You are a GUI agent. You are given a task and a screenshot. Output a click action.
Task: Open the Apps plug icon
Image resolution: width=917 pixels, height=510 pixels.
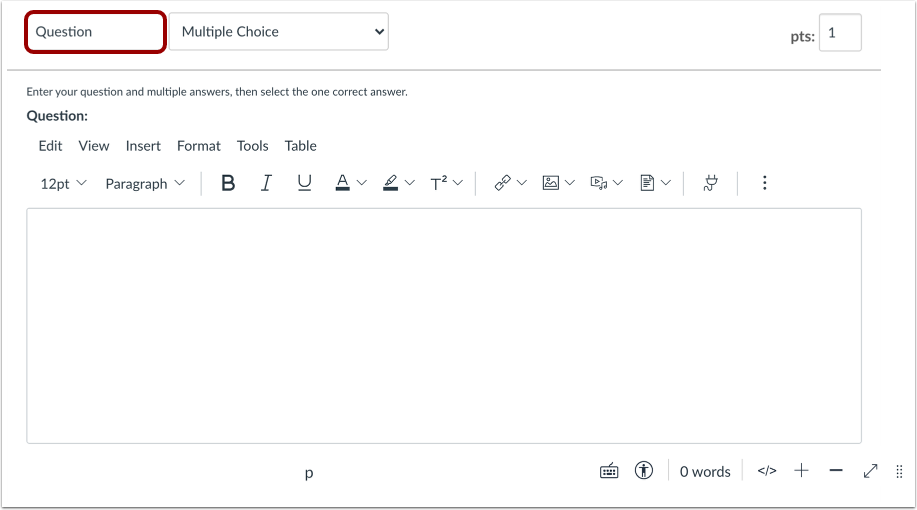711,183
